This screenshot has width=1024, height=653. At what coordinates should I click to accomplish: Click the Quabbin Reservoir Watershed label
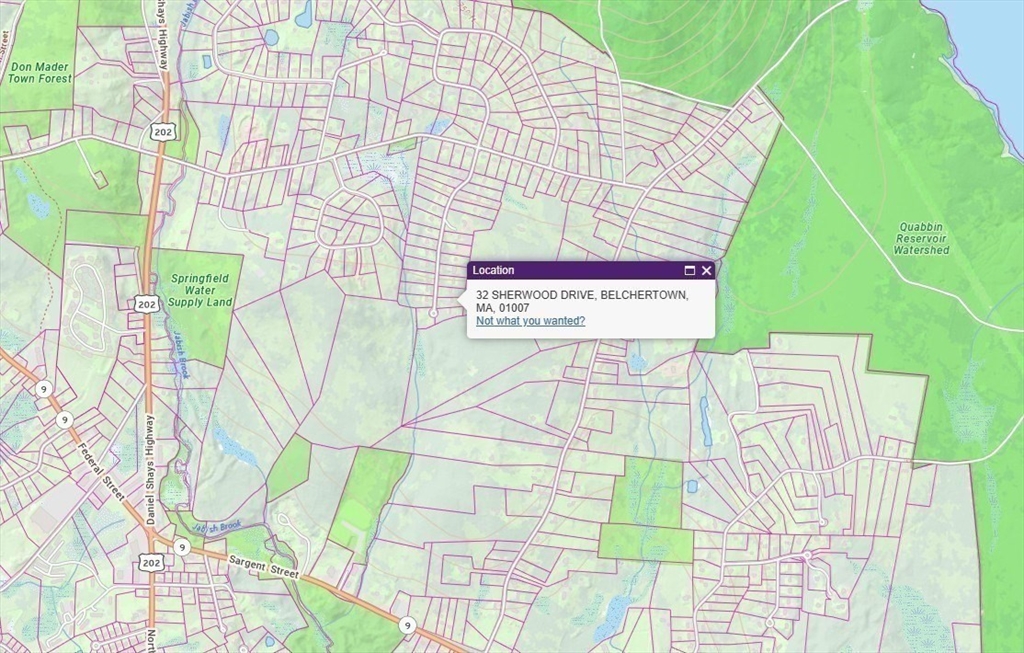[x=921, y=238]
